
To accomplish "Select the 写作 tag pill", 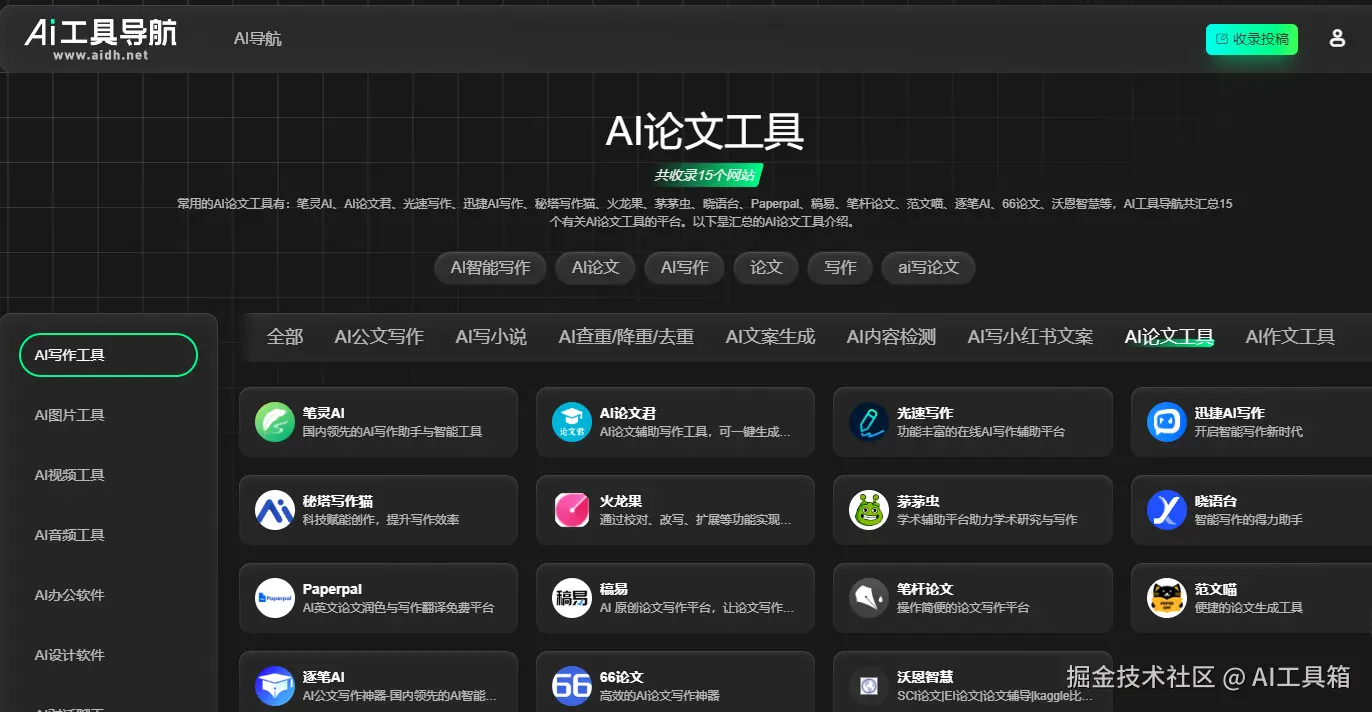I will (840, 268).
